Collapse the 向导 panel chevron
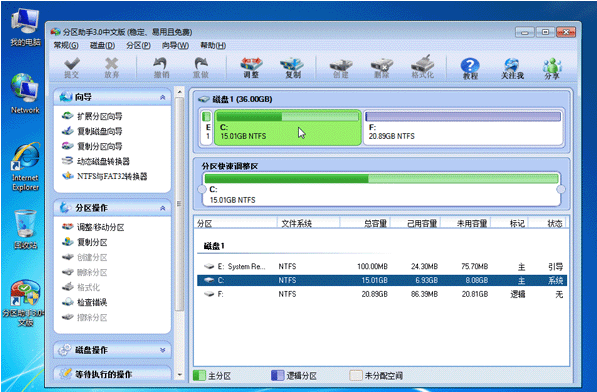The height and width of the screenshot is (392, 597). pyautogui.click(x=163, y=97)
